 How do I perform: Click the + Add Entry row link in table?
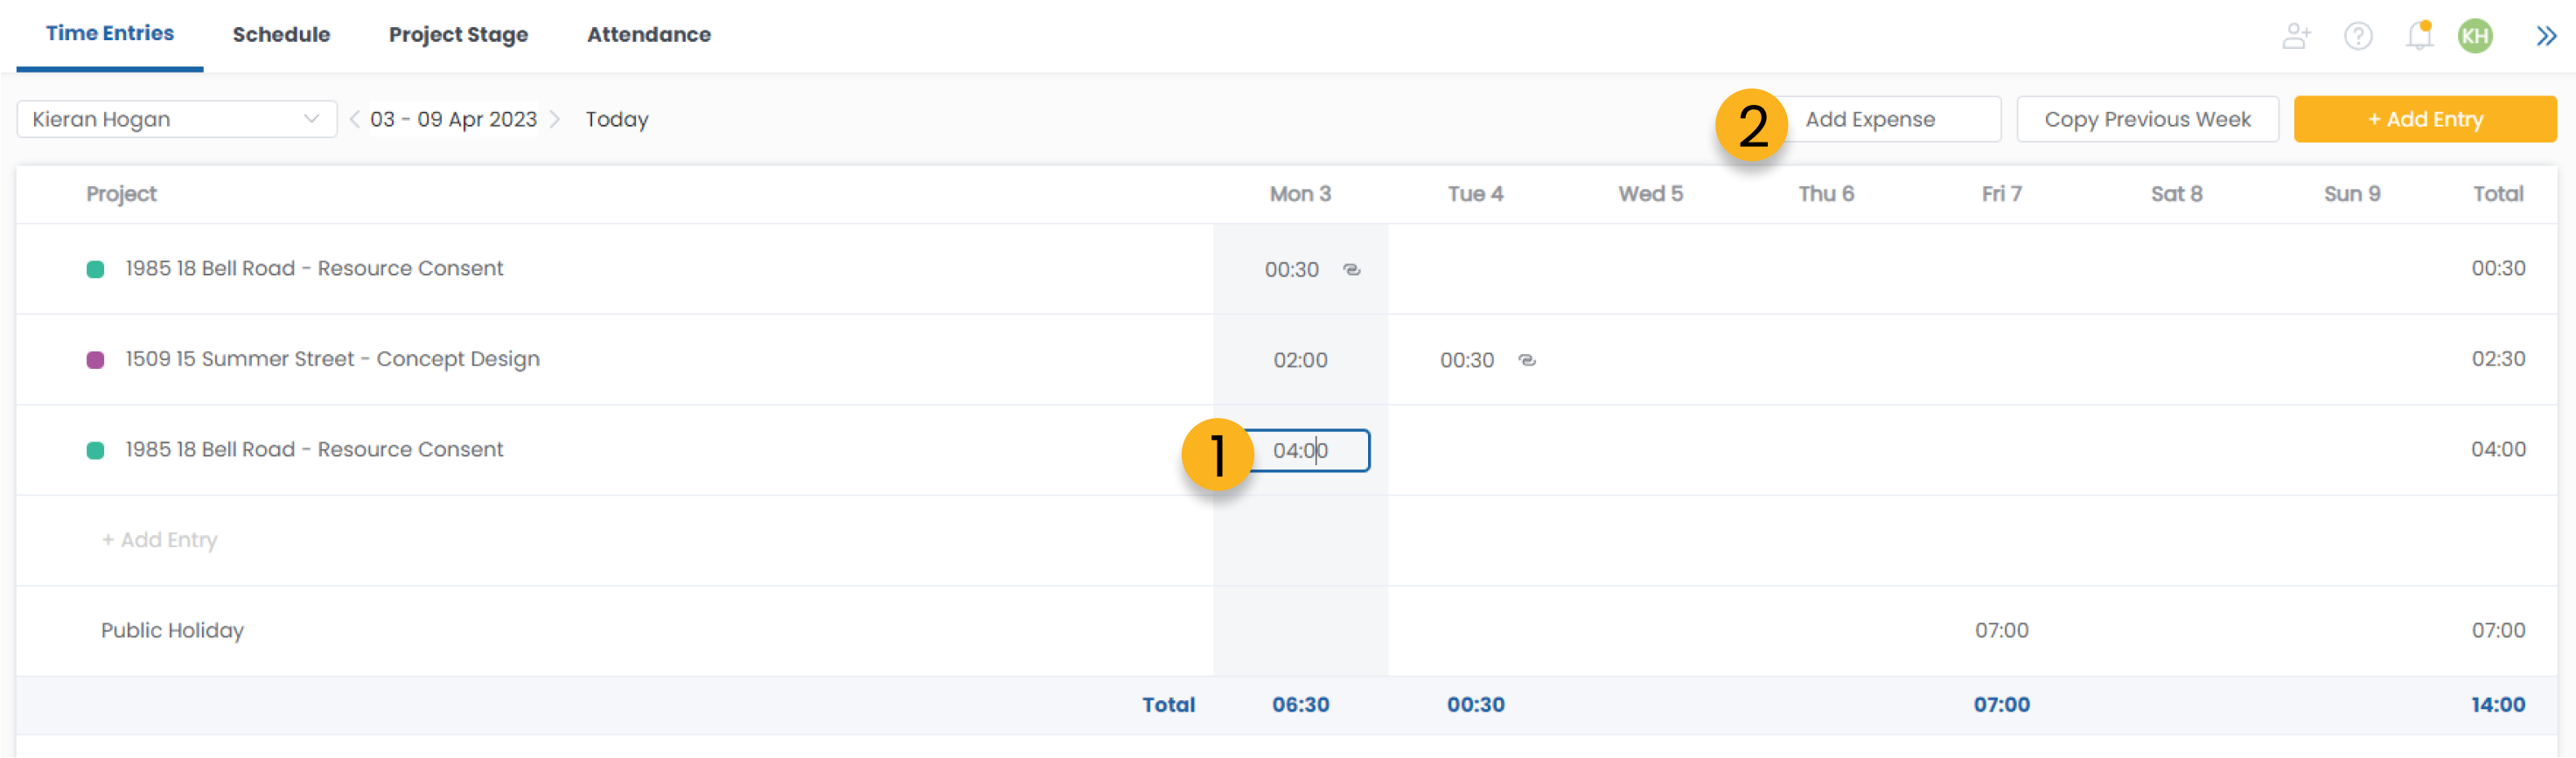click(x=159, y=540)
